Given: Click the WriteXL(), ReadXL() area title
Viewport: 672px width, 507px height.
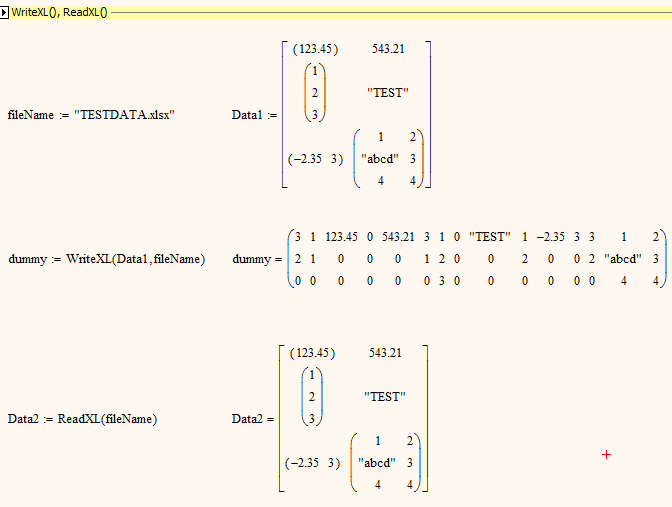Looking at the screenshot, I should pyautogui.click(x=60, y=12).
